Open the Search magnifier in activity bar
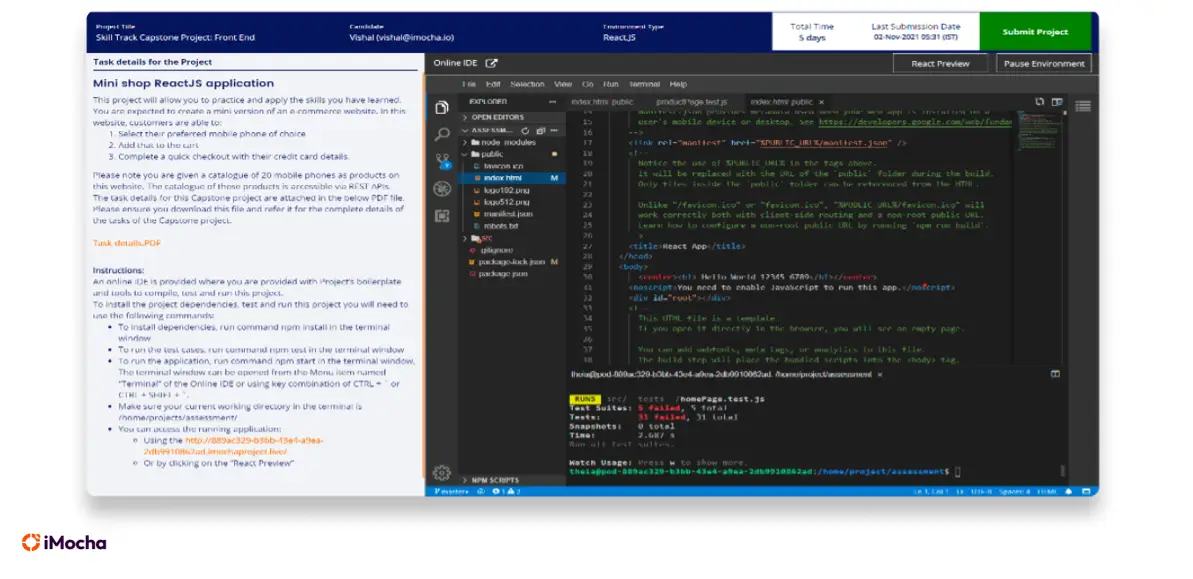Screen dimensions: 1193x579 pyautogui.click(x=442, y=135)
